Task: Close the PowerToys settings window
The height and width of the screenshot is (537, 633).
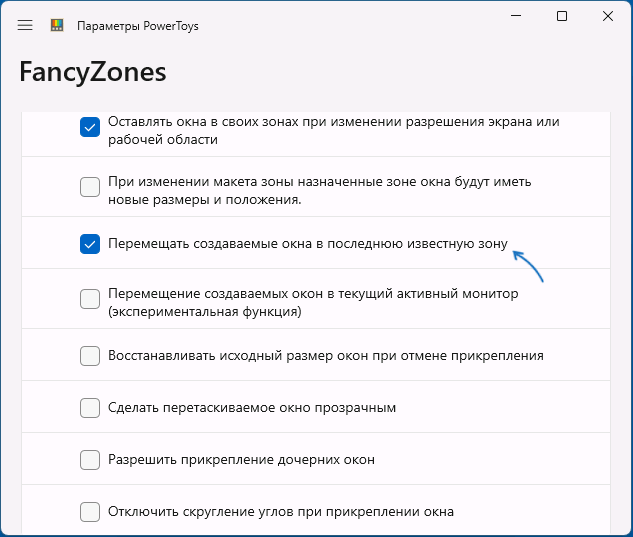Action: (x=608, y=16)
